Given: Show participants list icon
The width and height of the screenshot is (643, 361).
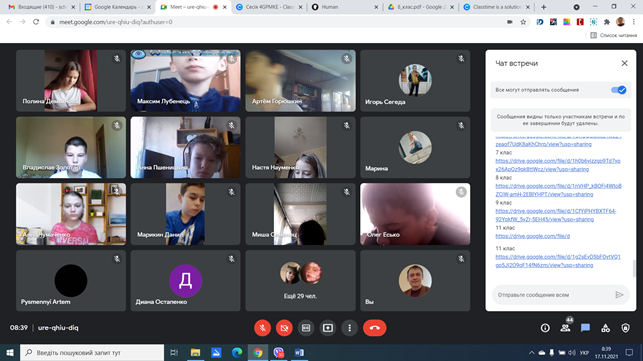Looking at the screenshot, I should click(x=565, y=328).
